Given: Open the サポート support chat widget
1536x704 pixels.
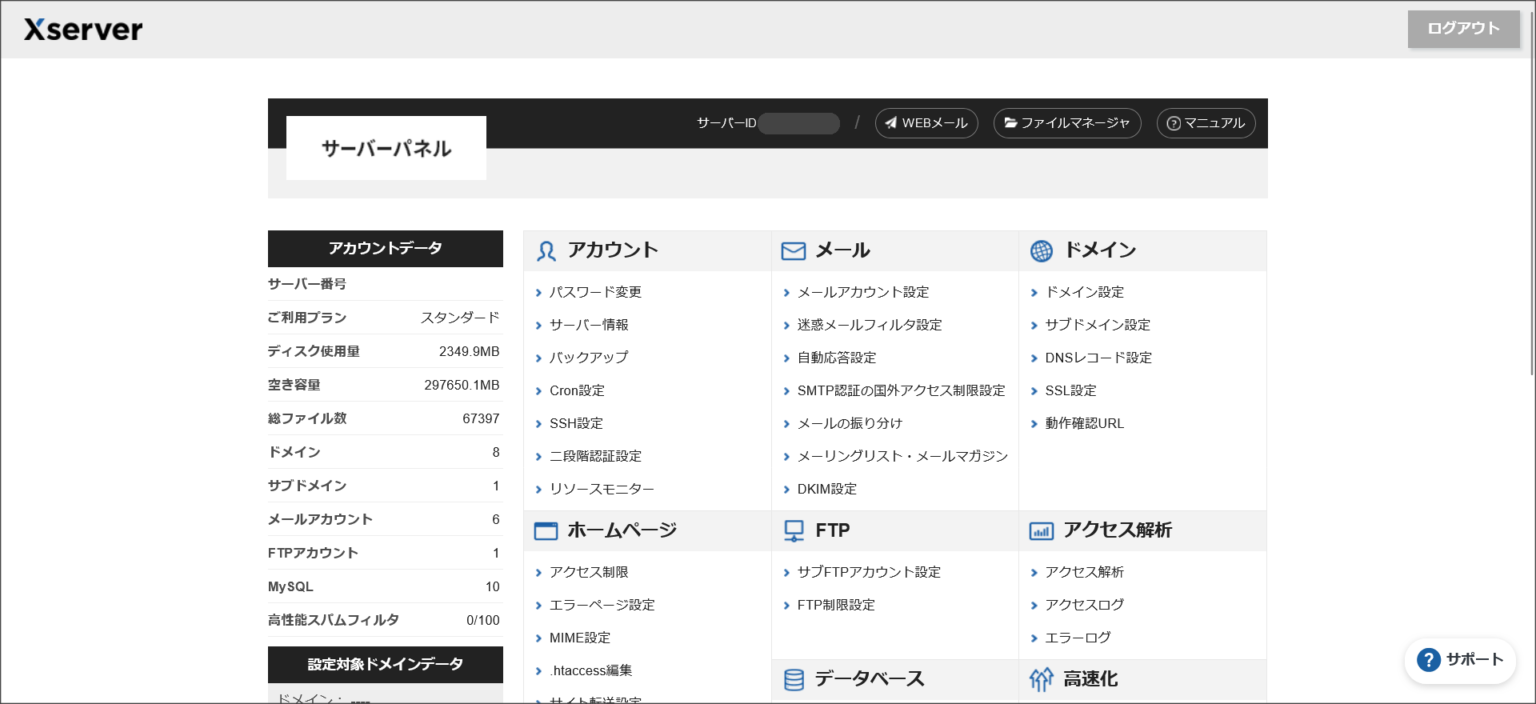Looking at the screenshot, I should [x=1460, y=660].
